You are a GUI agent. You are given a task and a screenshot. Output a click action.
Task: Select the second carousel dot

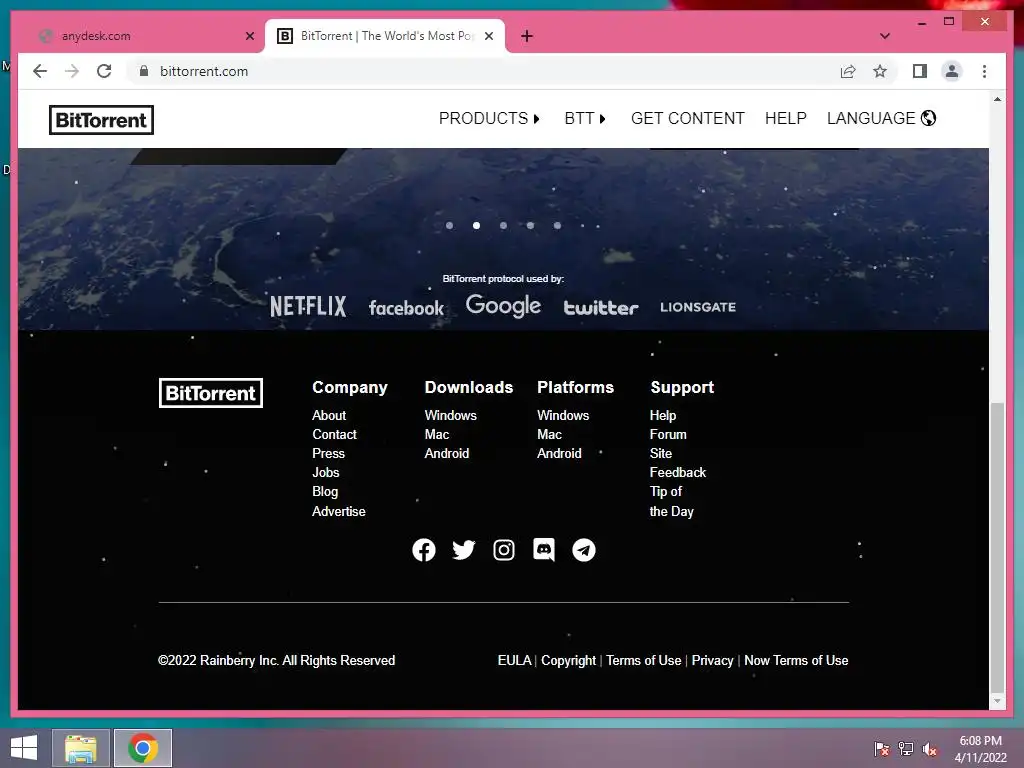476,225
